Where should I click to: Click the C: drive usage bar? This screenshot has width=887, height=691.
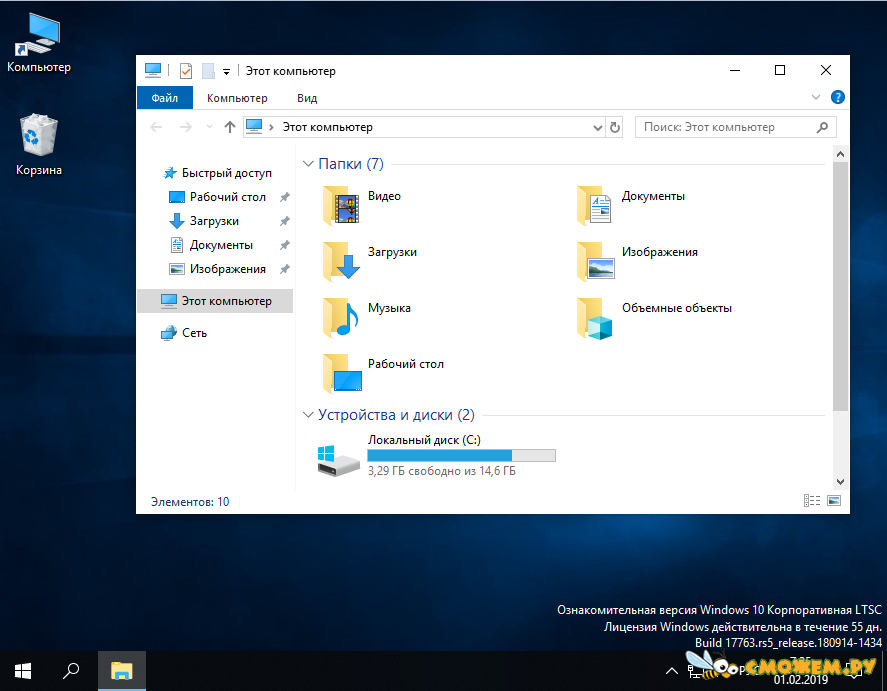pos(462,455)
